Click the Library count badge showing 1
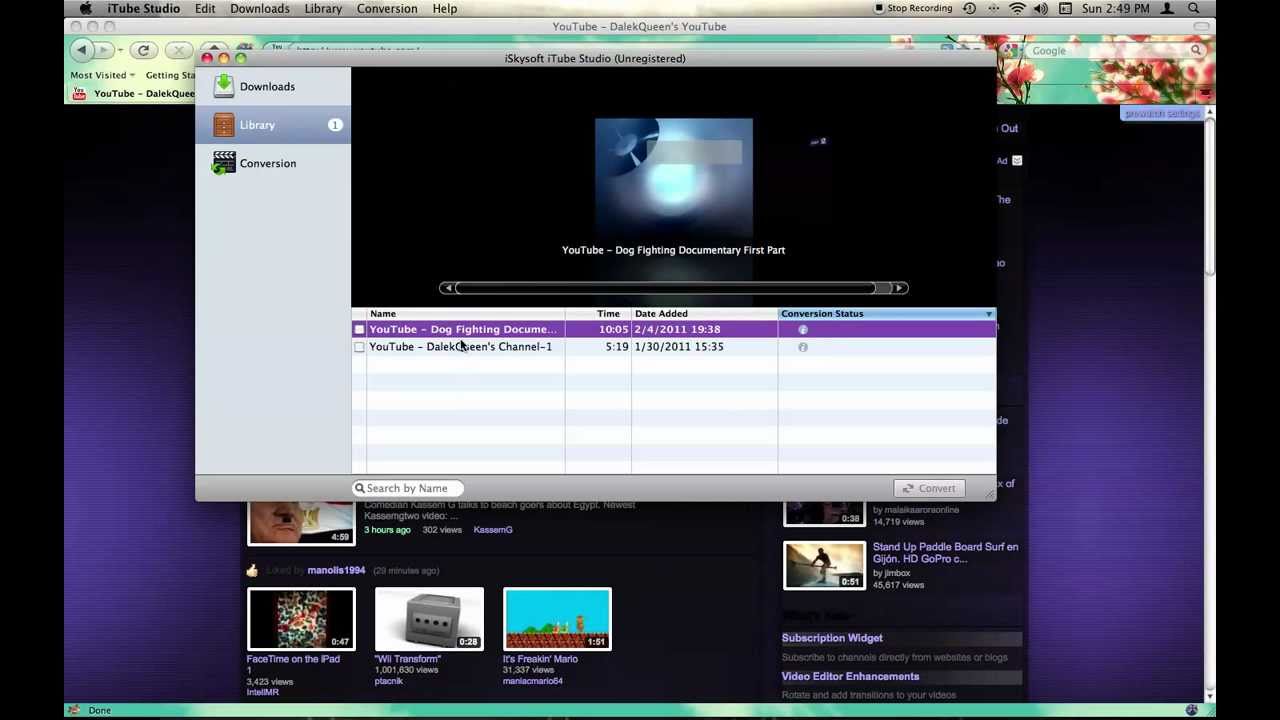This screenshot has height=720, width=1280. tap(335, 125)
